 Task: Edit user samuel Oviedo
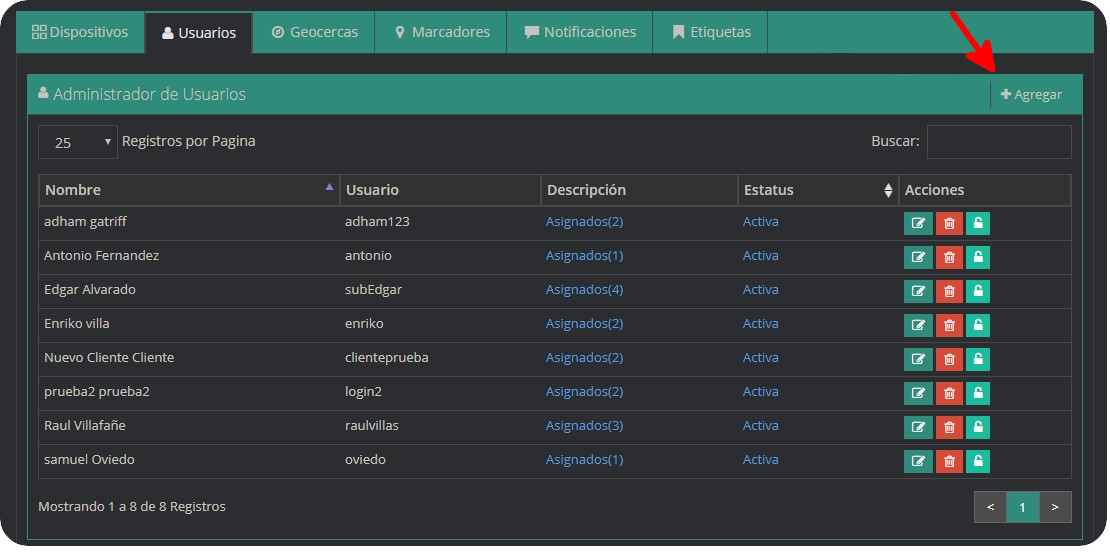point(918,461)
